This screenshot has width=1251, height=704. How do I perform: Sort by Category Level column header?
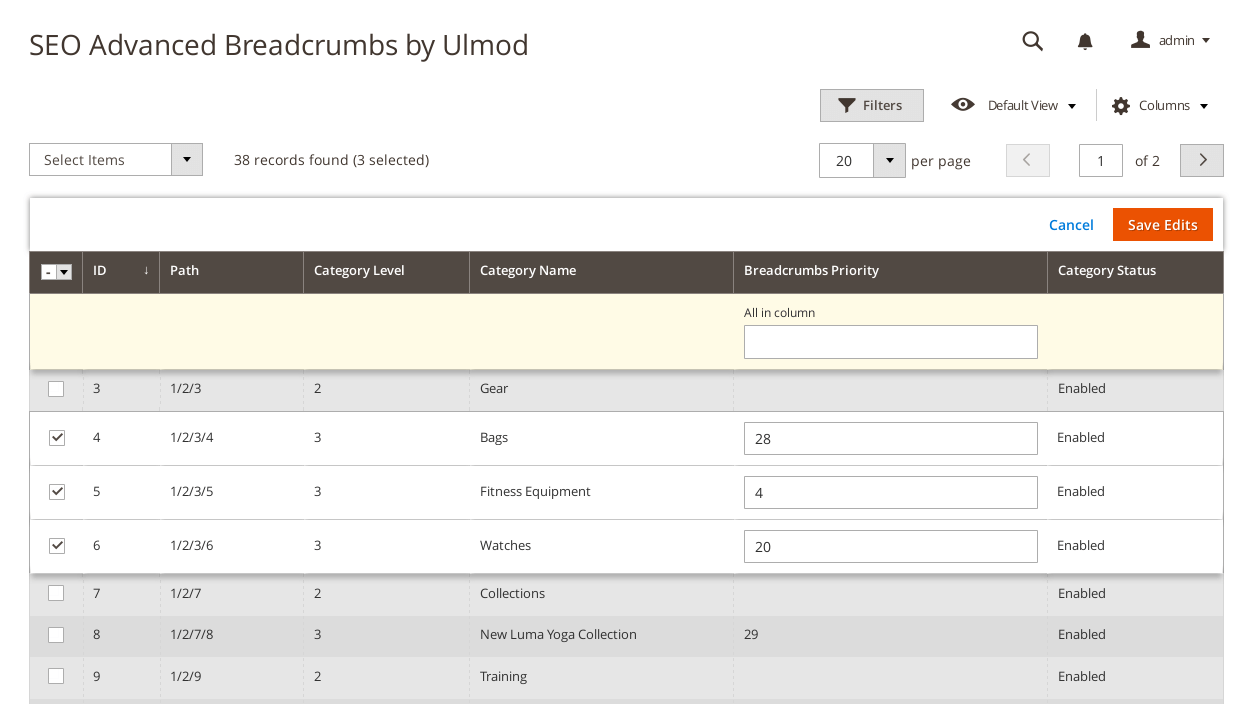[386, 271]
